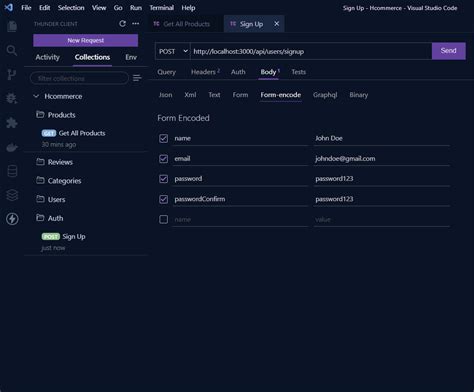Screen dimensions: 474x392
Task: Refresh the Thunder Client sidebar
Action: point(123,24)
